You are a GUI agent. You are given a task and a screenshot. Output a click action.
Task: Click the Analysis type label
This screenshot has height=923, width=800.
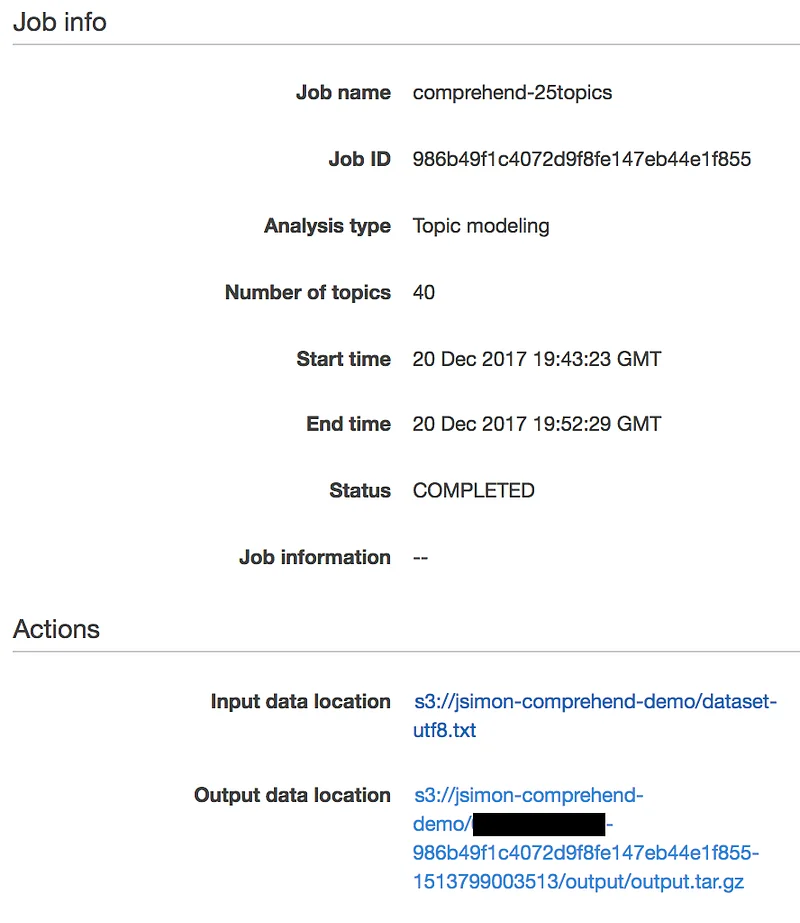[x=327, y=226]
